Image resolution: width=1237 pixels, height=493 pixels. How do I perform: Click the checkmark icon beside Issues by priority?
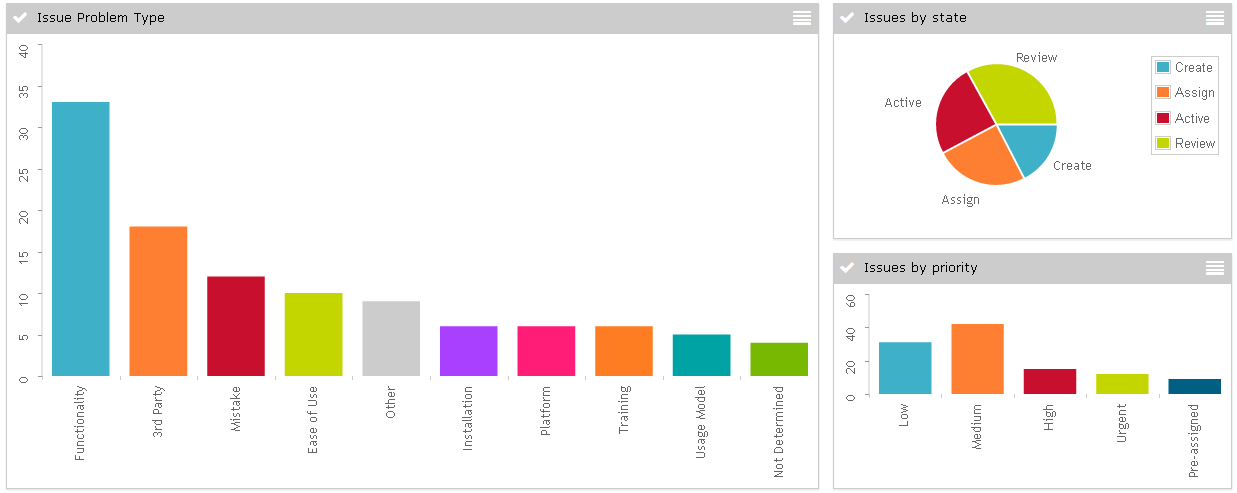[x=848, y=268]
